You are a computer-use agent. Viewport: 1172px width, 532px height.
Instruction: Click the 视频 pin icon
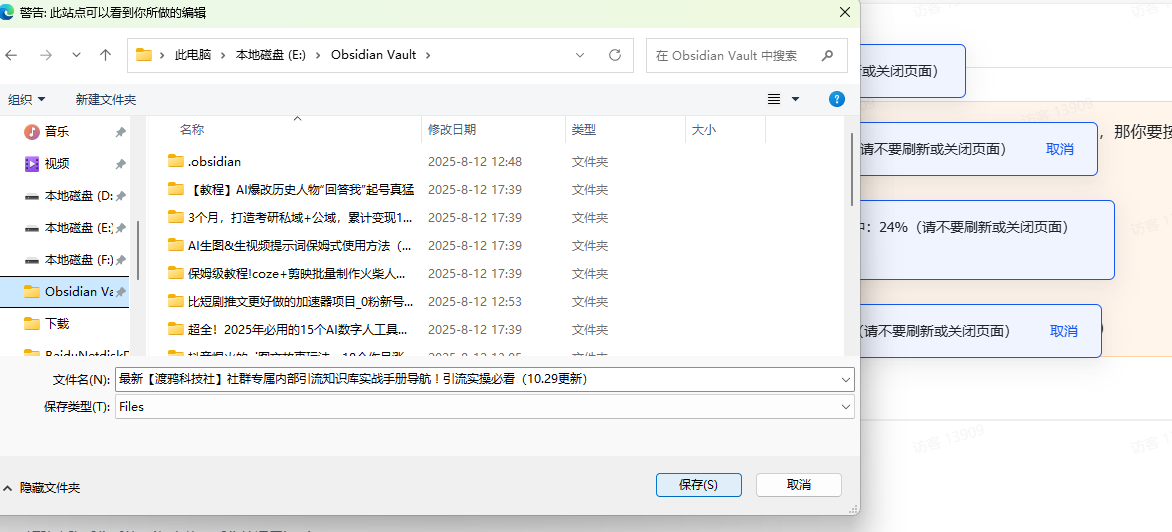(120, 164)
